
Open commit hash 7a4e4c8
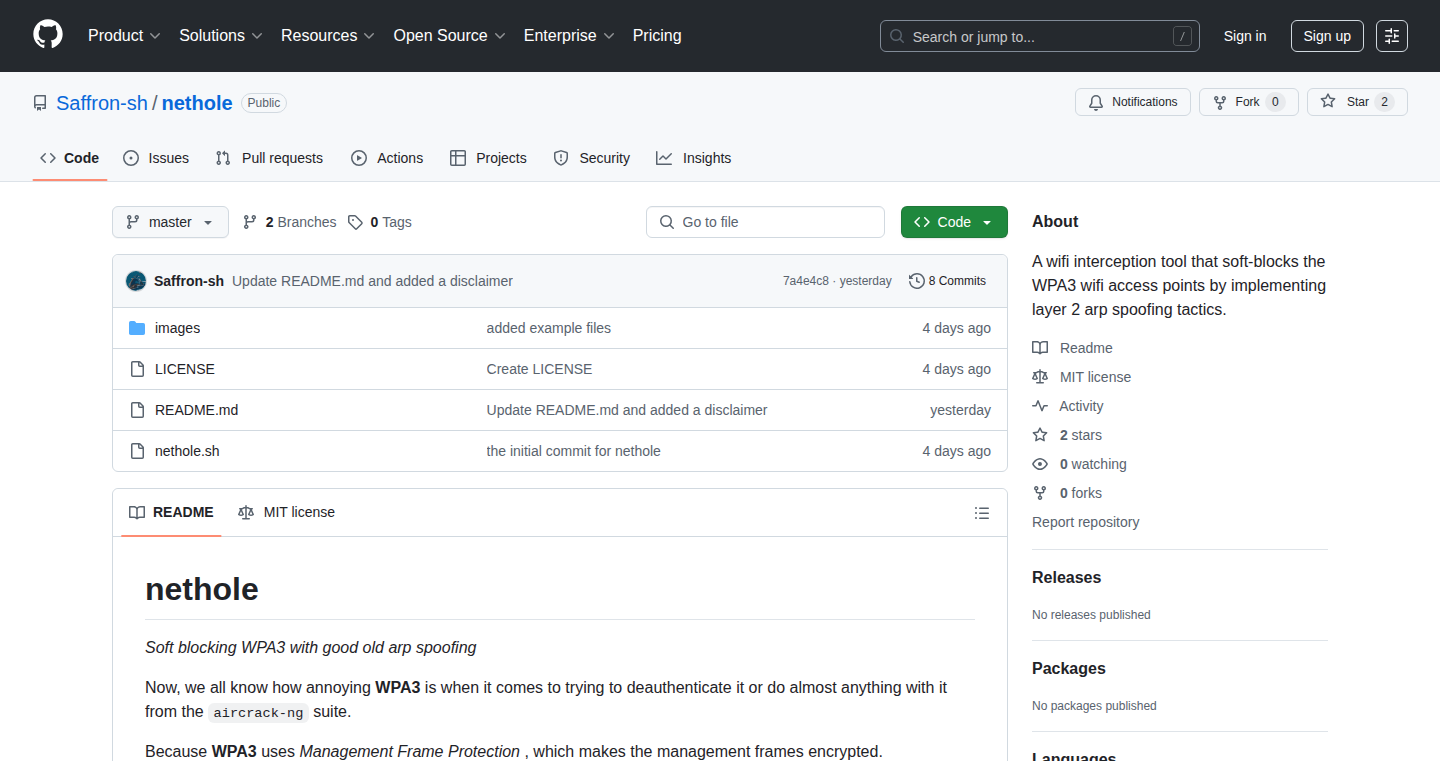[x=806, y=281]
